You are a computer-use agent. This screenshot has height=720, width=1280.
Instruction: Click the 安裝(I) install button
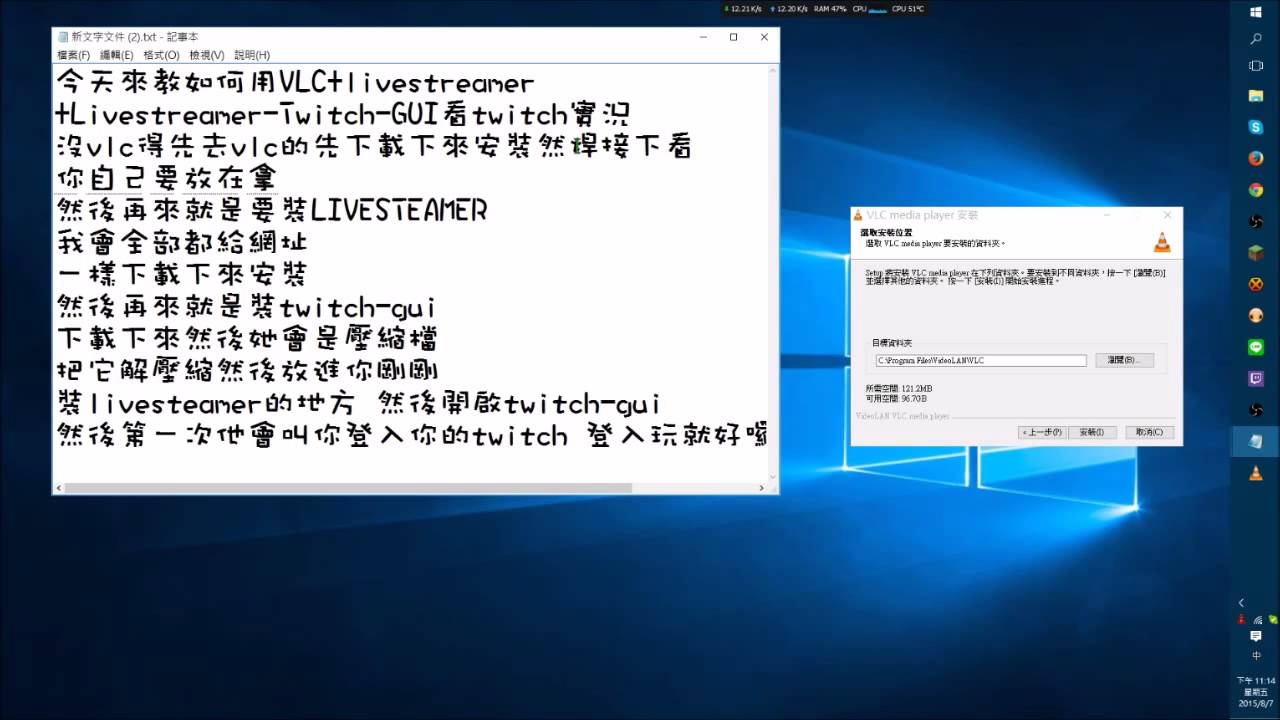click(1092, 432)
